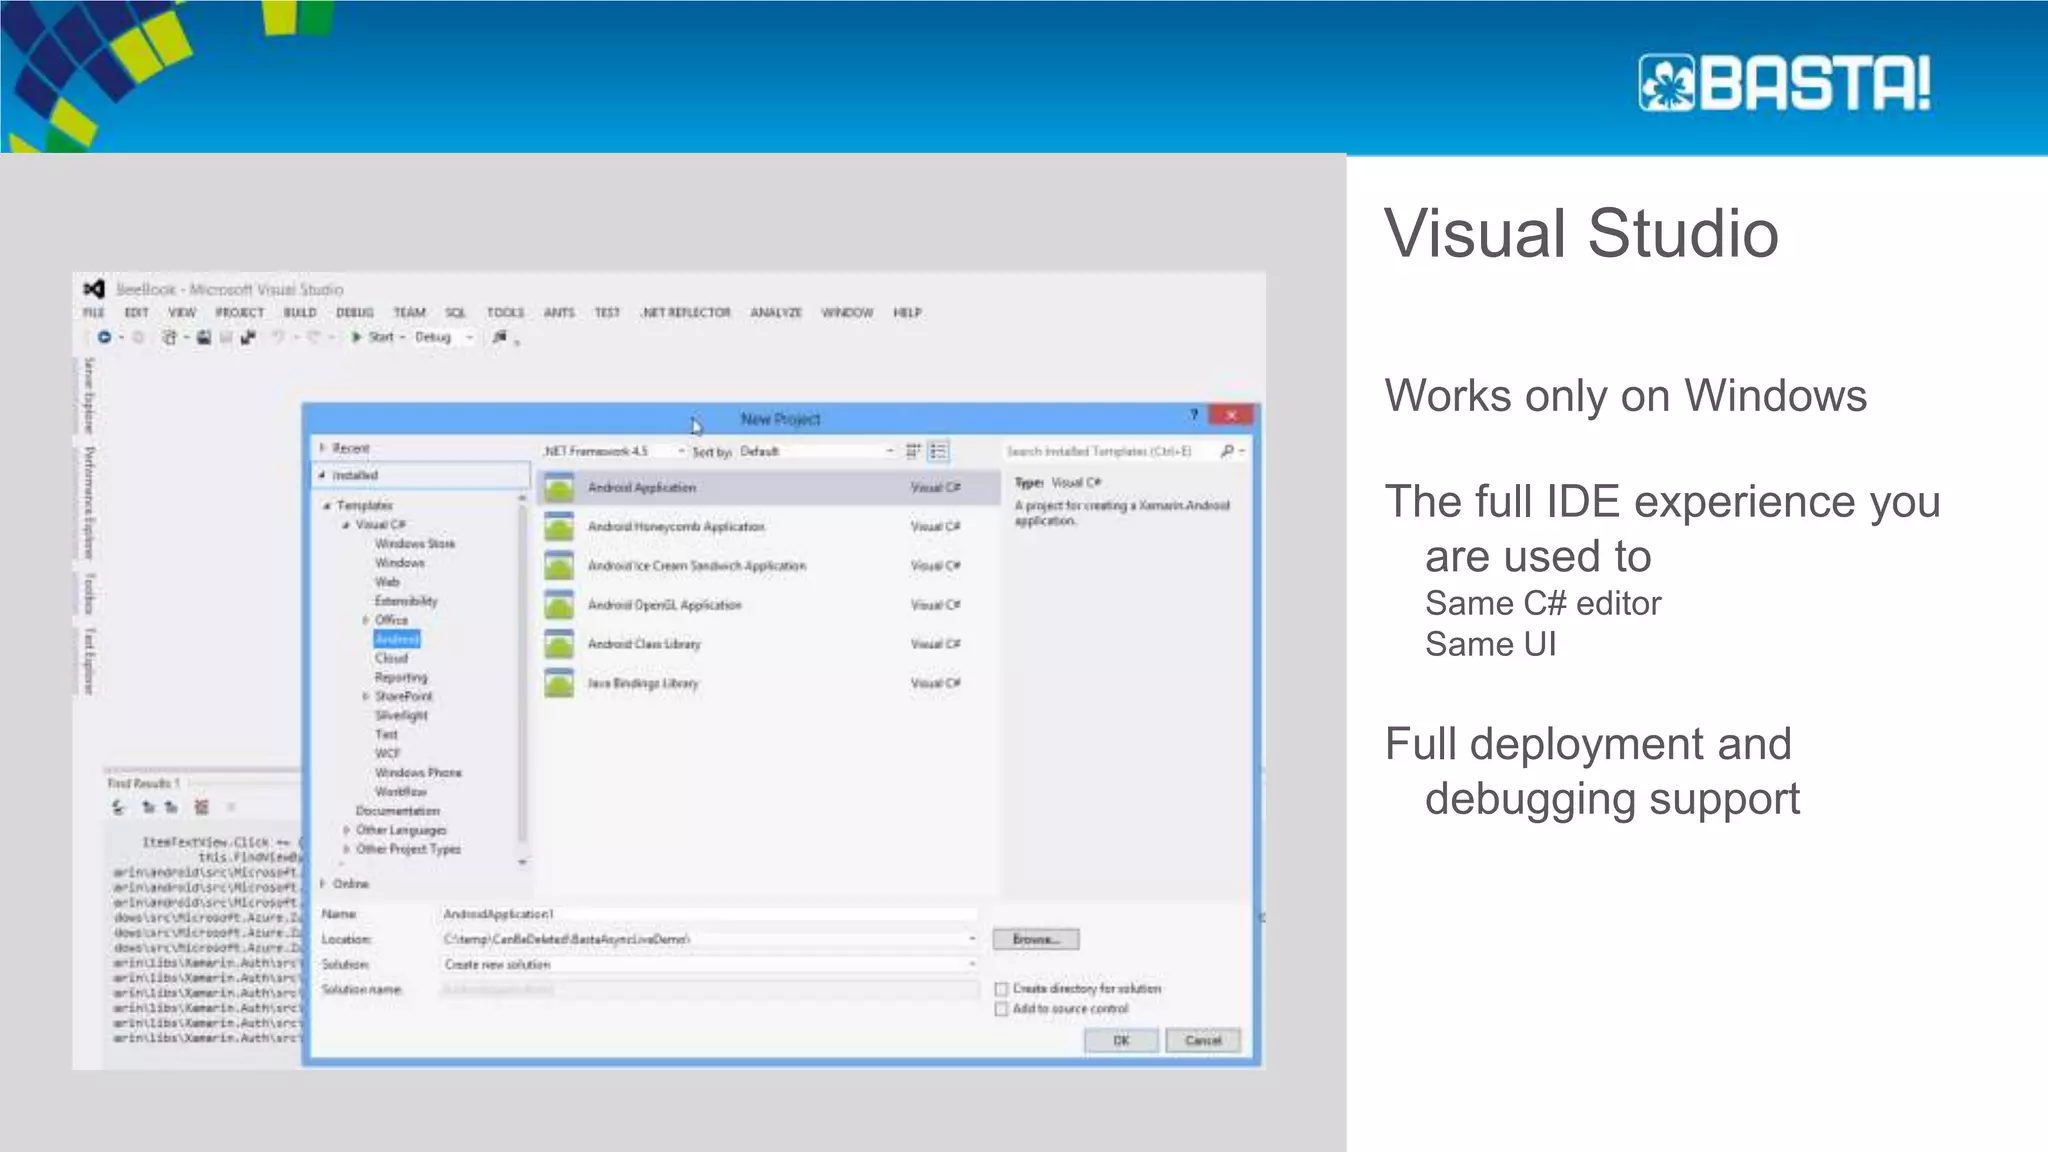Screen dimensions: 2048x1152
Task: Open the .NET REFLECTOR menu
Action: pos(686,313)
